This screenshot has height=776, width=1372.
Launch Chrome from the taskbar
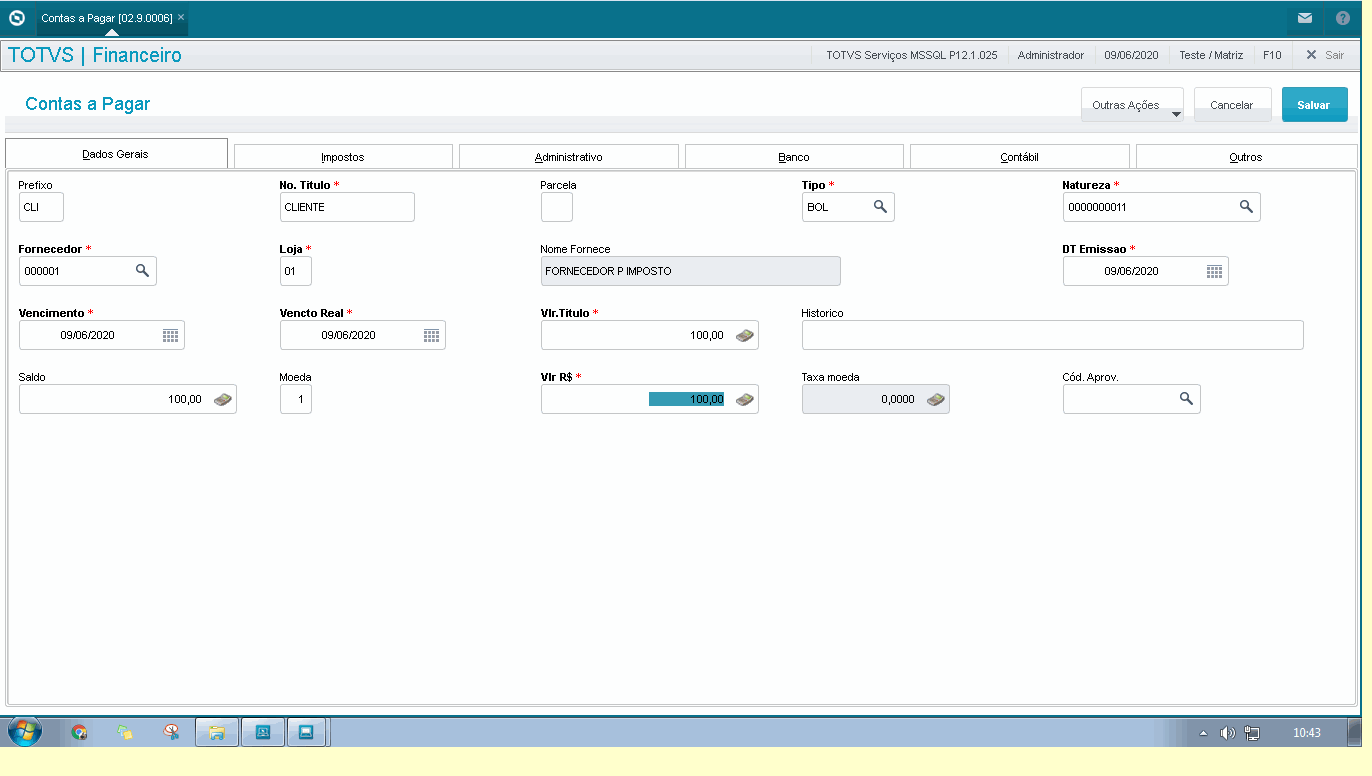(x=79, y=732)
